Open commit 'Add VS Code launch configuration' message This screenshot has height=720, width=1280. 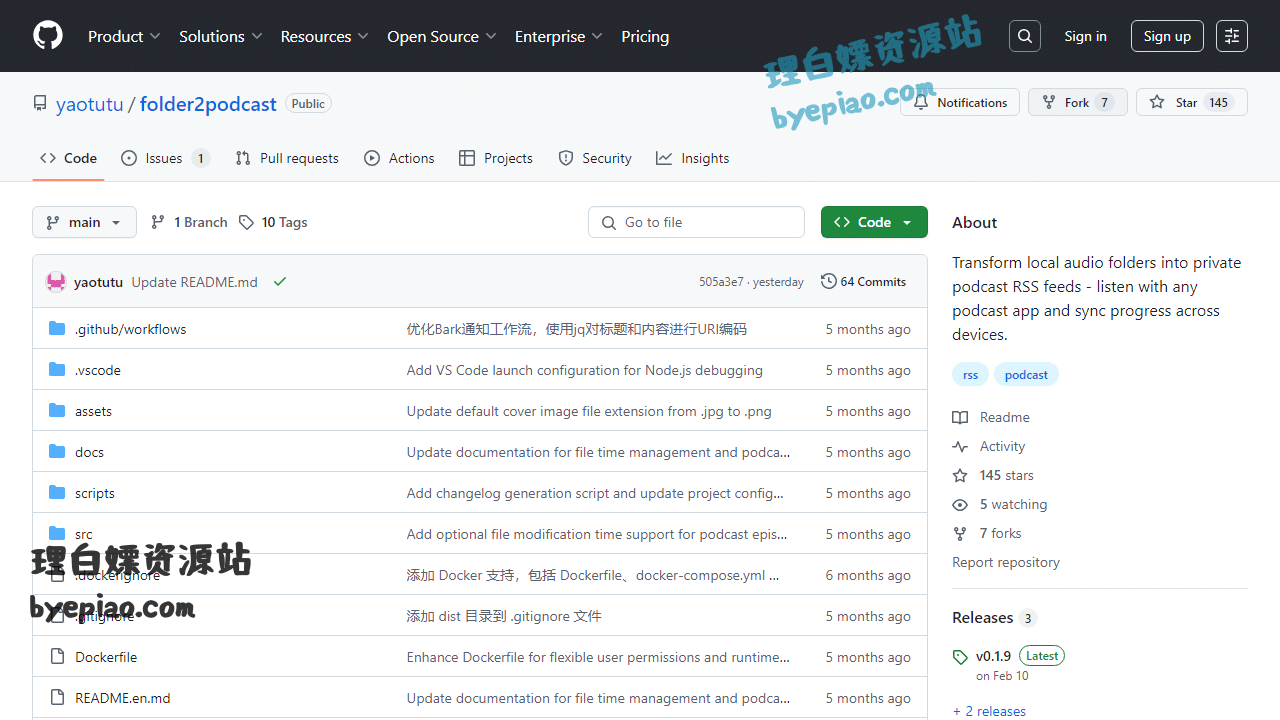tap(584, 370)
